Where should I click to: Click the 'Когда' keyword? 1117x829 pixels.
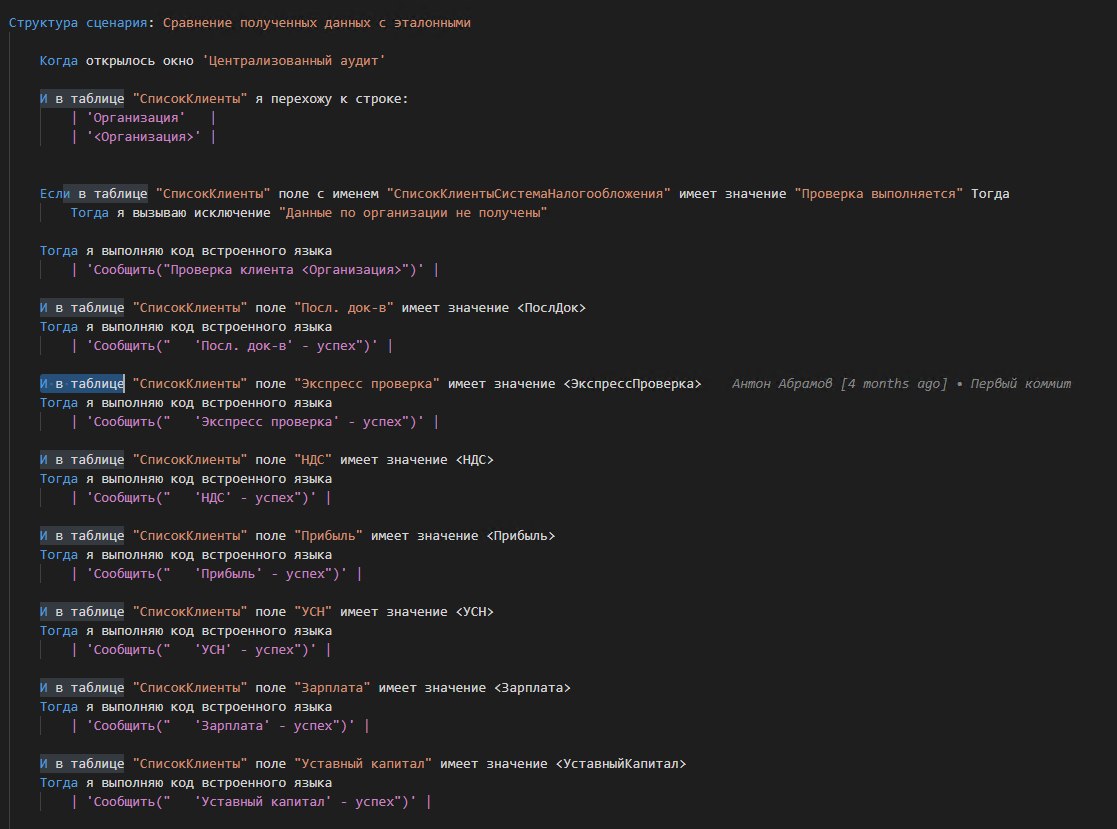click(58, 61)
